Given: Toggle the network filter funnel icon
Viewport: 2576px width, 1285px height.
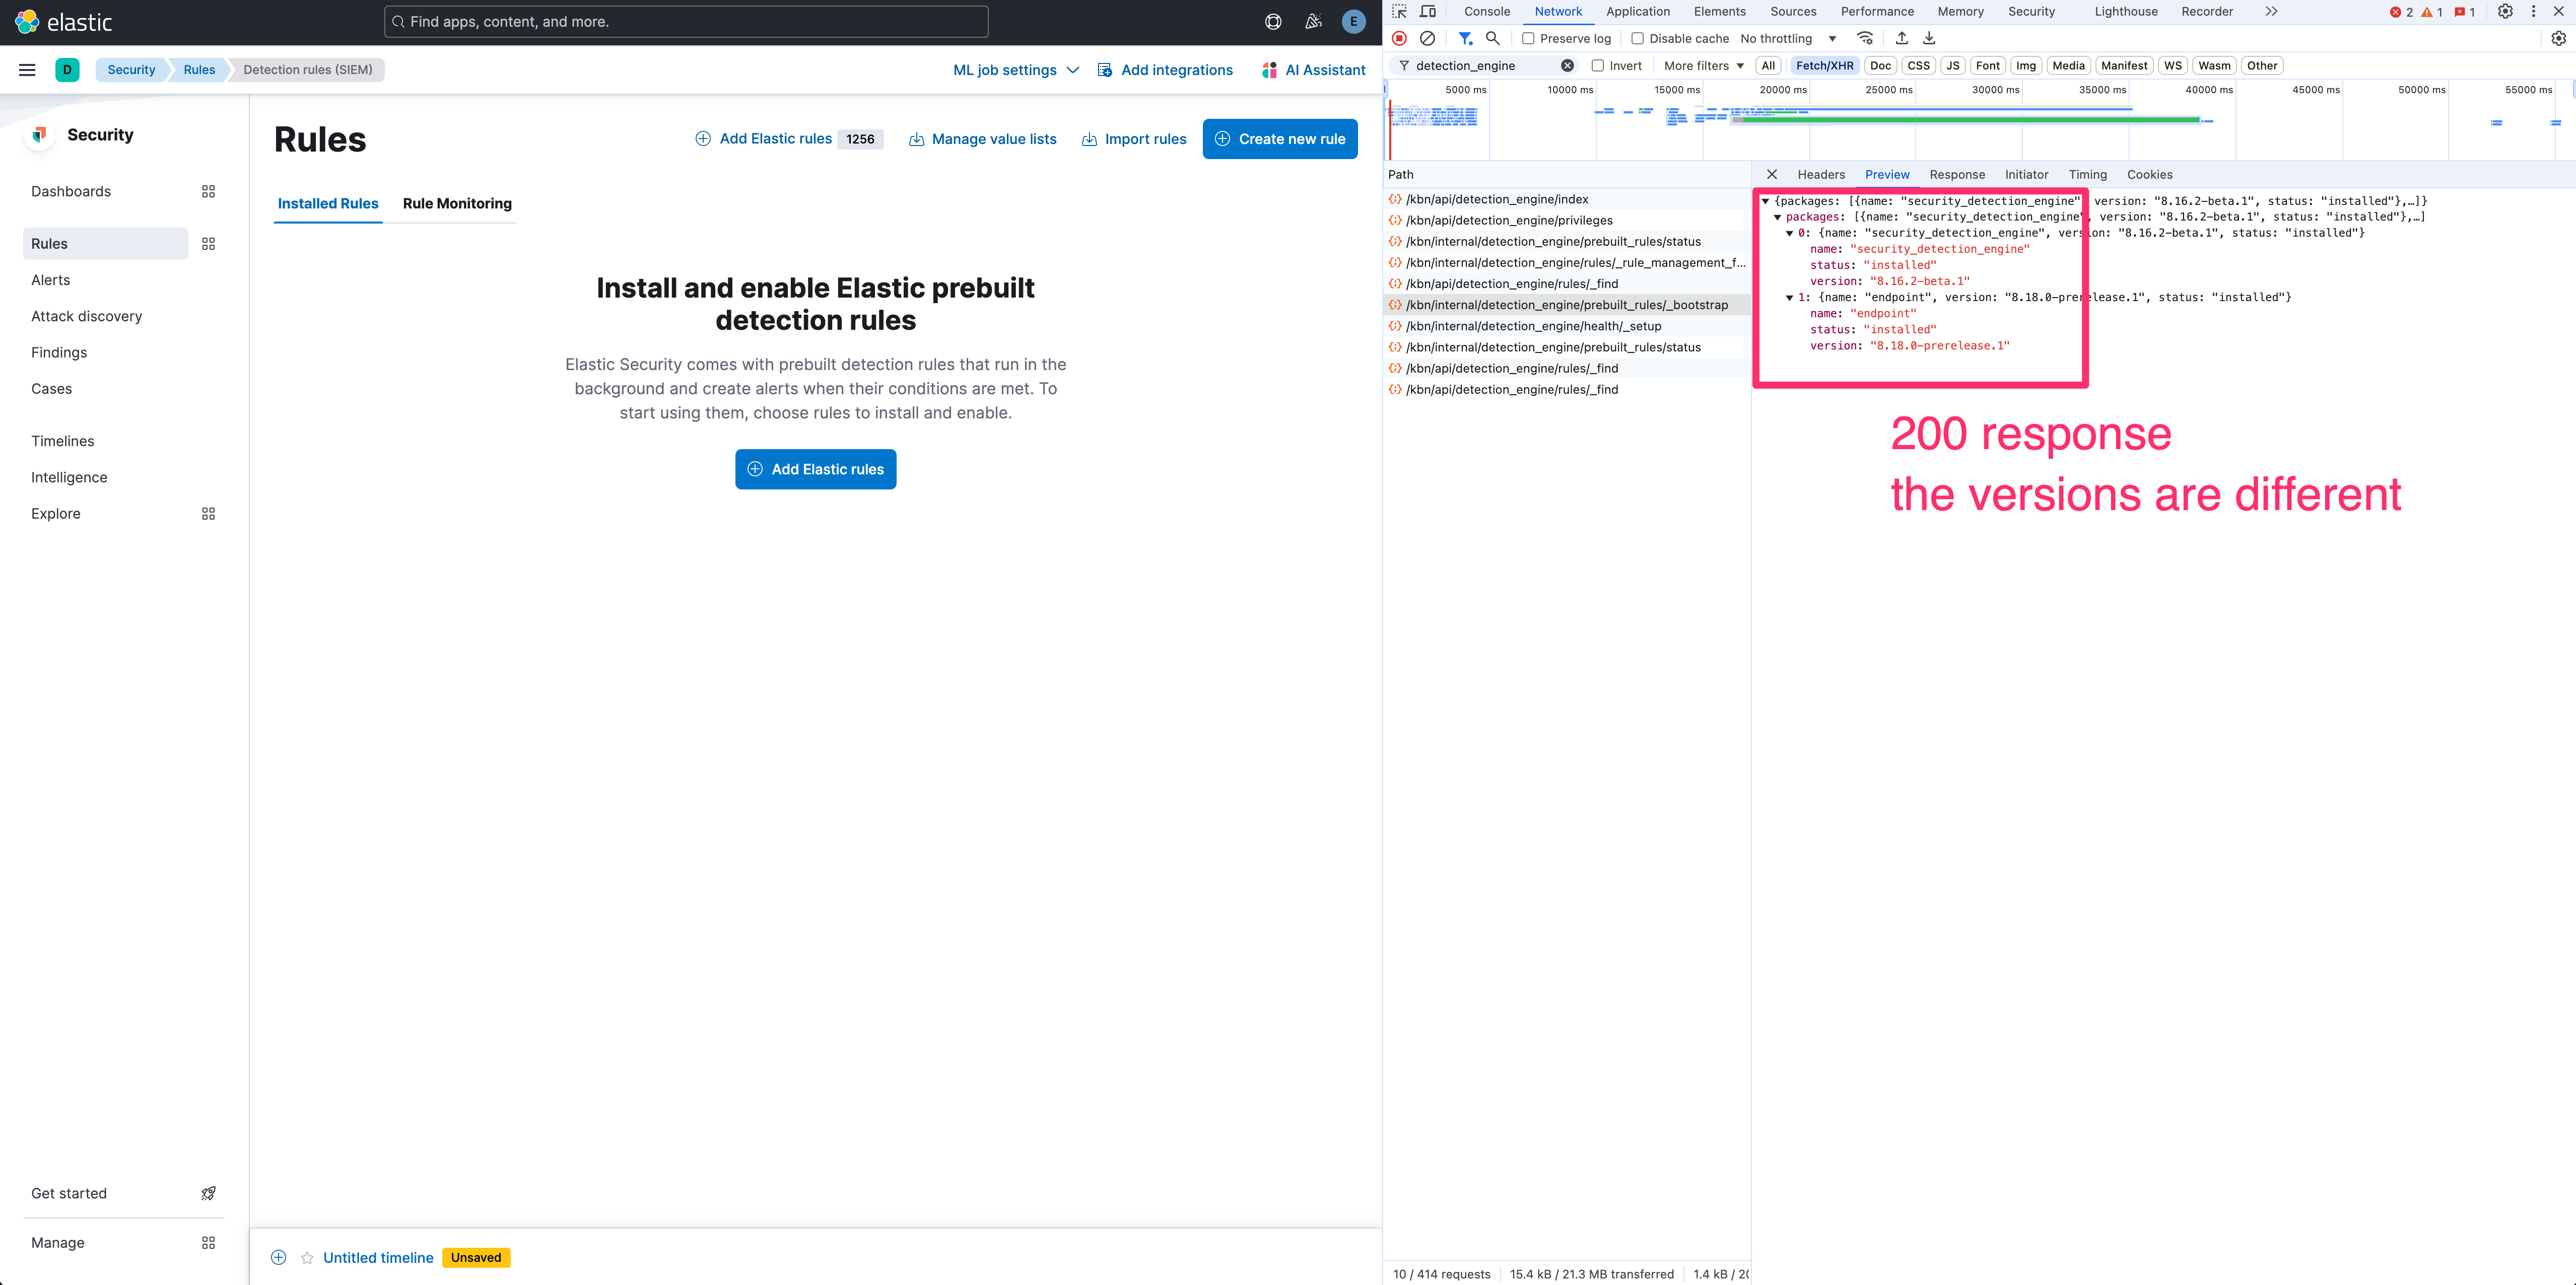Looking at the screenshot, I should click(x=1465, y=38).
